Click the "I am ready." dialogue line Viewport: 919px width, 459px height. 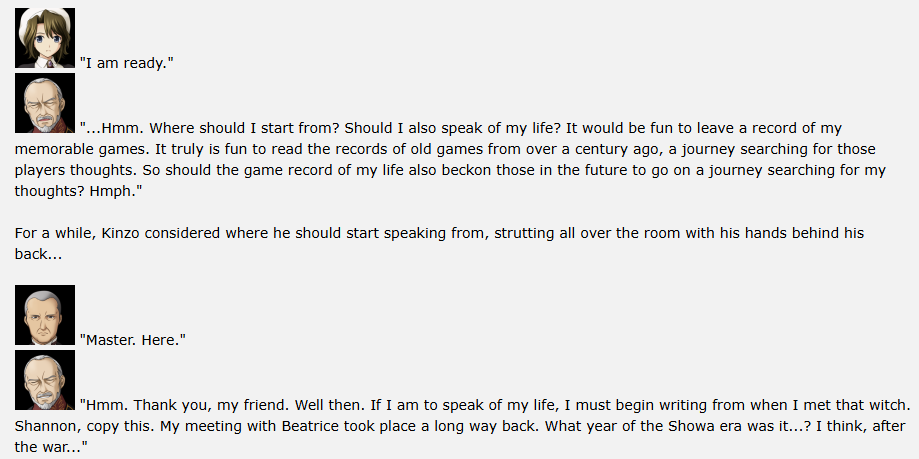[127, 63]
